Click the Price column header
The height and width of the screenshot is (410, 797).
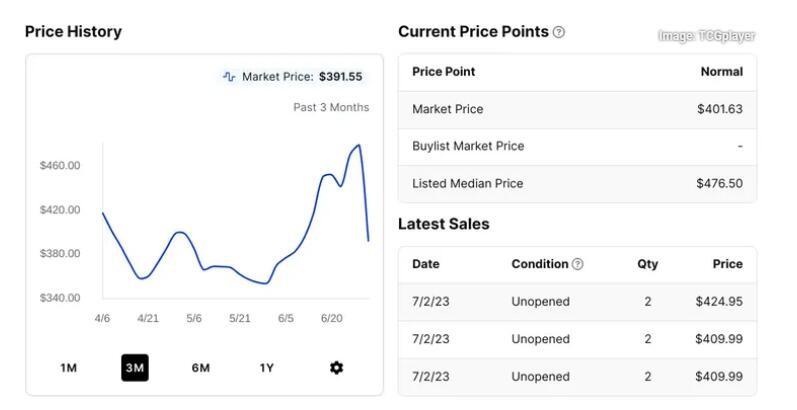coord(727,264)
